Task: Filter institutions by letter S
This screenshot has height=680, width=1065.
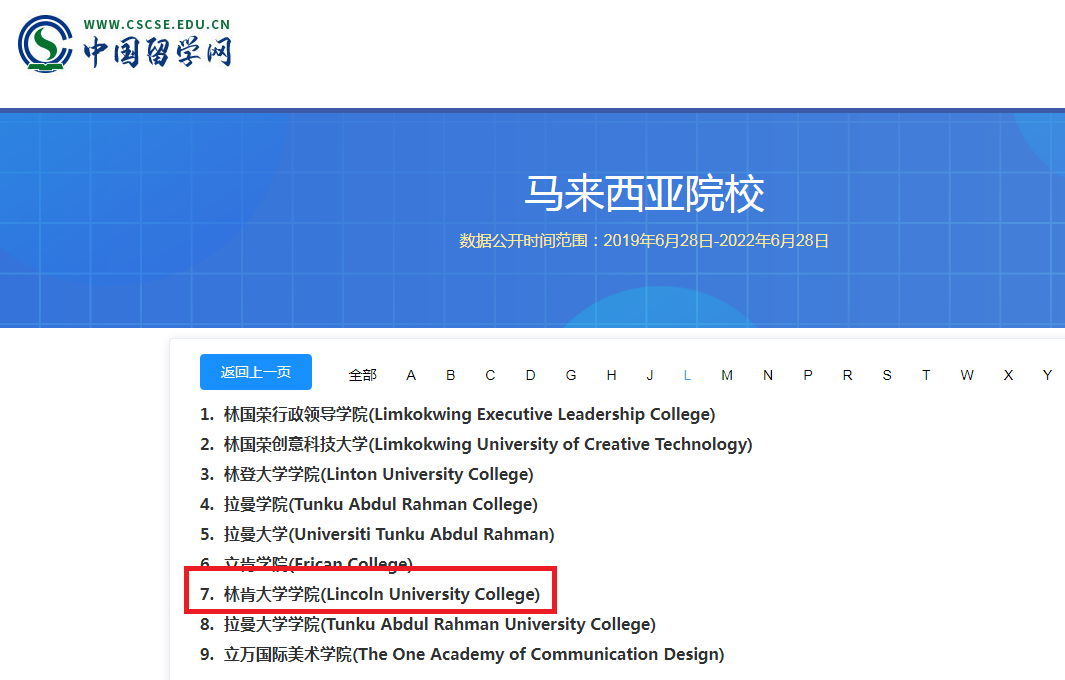Action: pos(887,375)
